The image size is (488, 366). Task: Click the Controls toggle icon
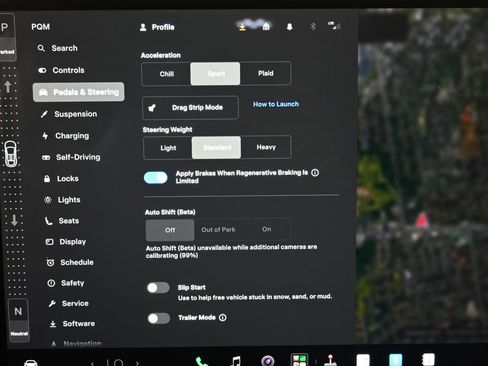(x=42, y=70)
